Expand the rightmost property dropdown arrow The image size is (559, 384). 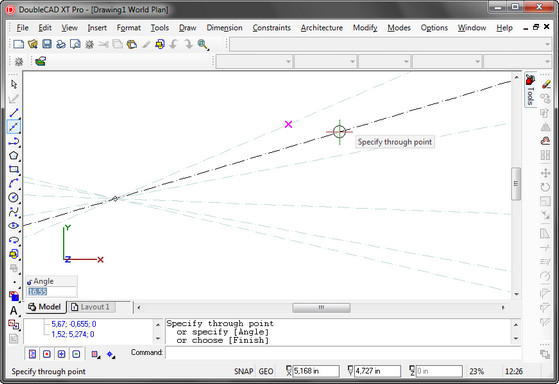pos(548,62)
